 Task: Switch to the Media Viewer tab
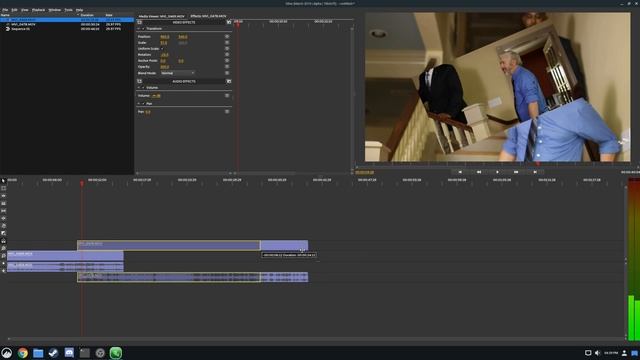[161, 16]
